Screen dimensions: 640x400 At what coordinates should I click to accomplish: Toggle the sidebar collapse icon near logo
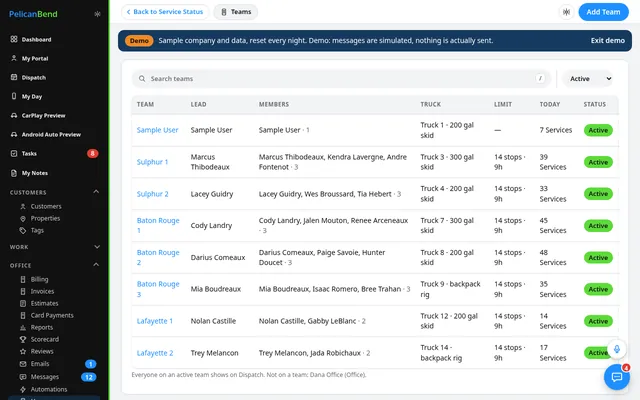(97, 14)
